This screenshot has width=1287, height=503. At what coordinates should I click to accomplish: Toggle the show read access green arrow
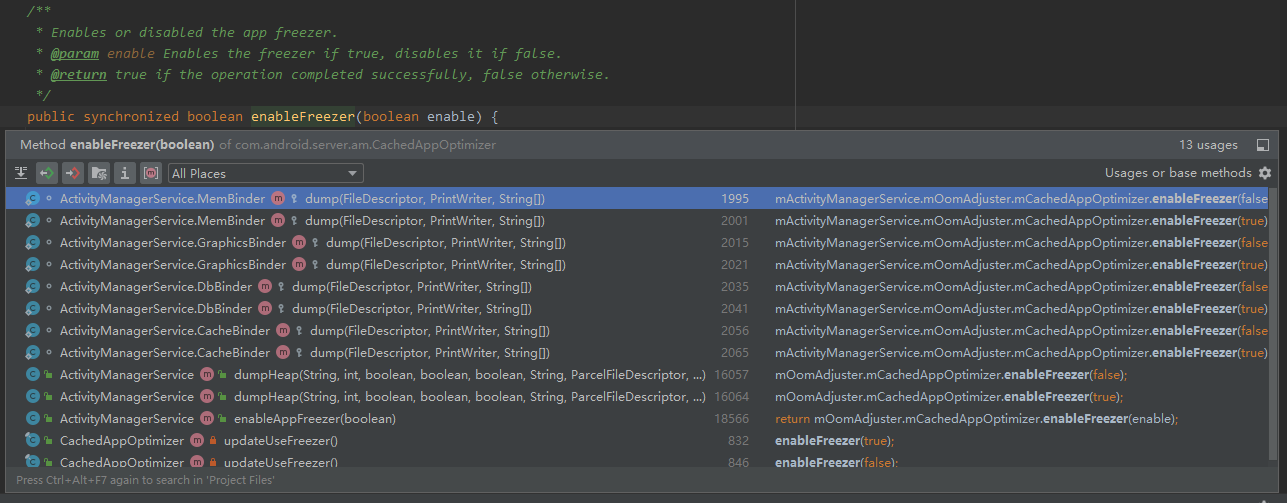47,173
